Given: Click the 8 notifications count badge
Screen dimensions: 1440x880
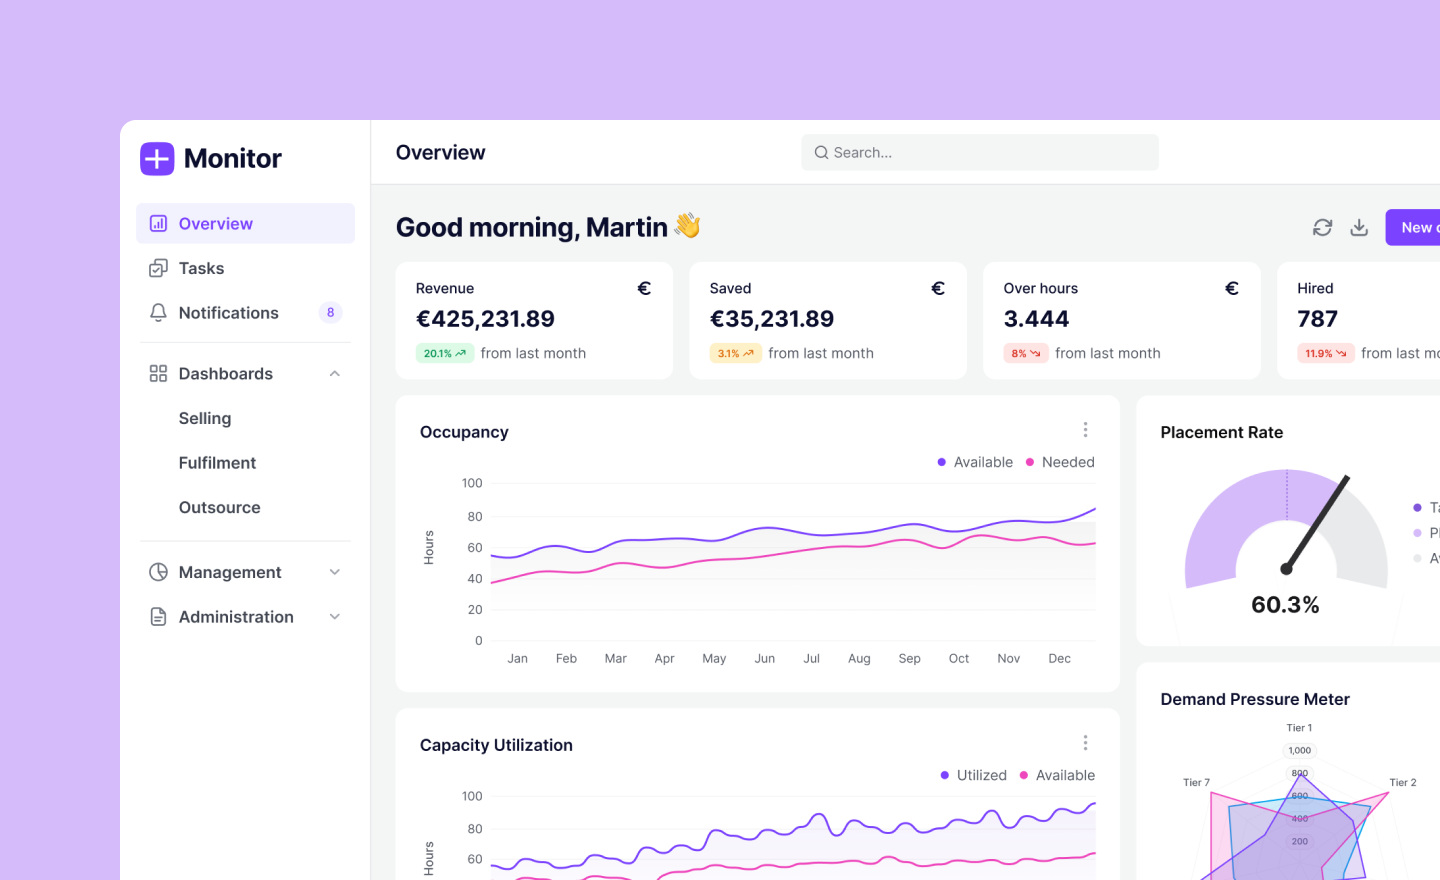Looking at the screenshot, I should (331, 313).
